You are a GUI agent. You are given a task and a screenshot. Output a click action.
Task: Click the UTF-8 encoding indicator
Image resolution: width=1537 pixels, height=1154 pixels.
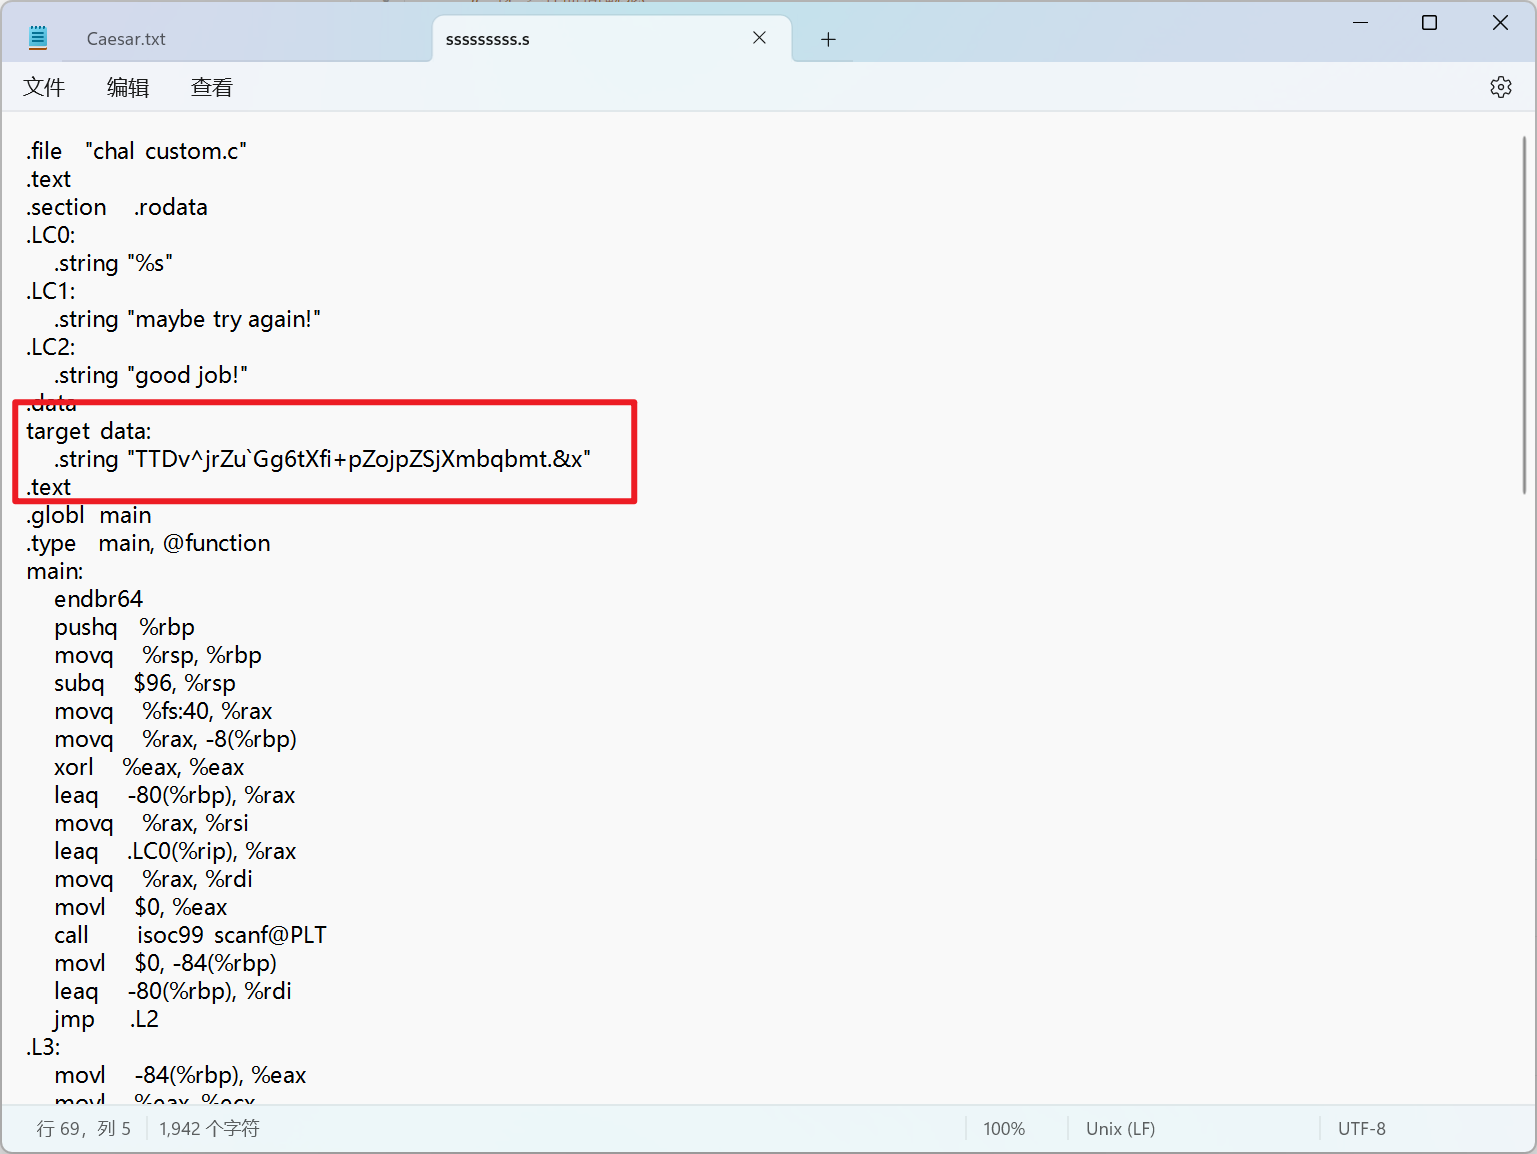coord(1361,1128)
